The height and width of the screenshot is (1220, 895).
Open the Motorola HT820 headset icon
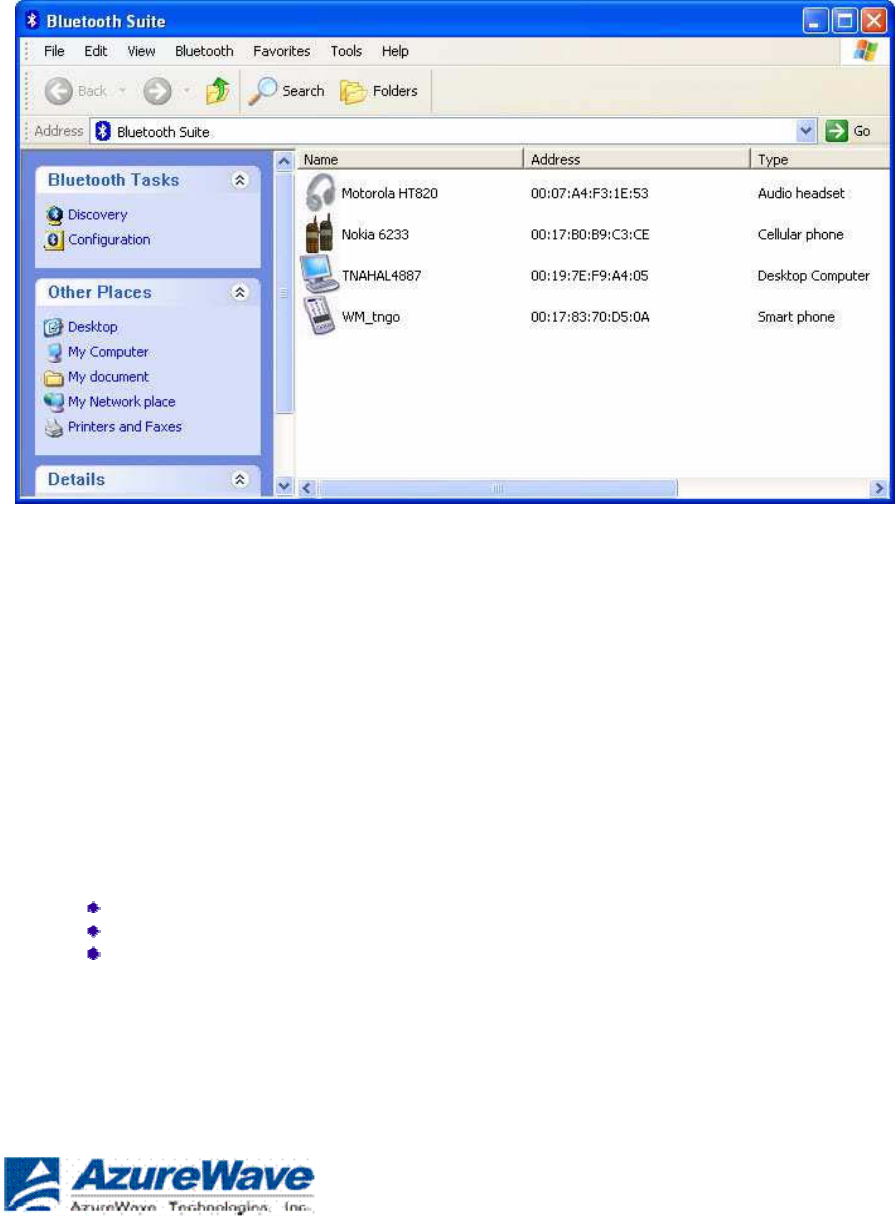(x=320, y=192)
